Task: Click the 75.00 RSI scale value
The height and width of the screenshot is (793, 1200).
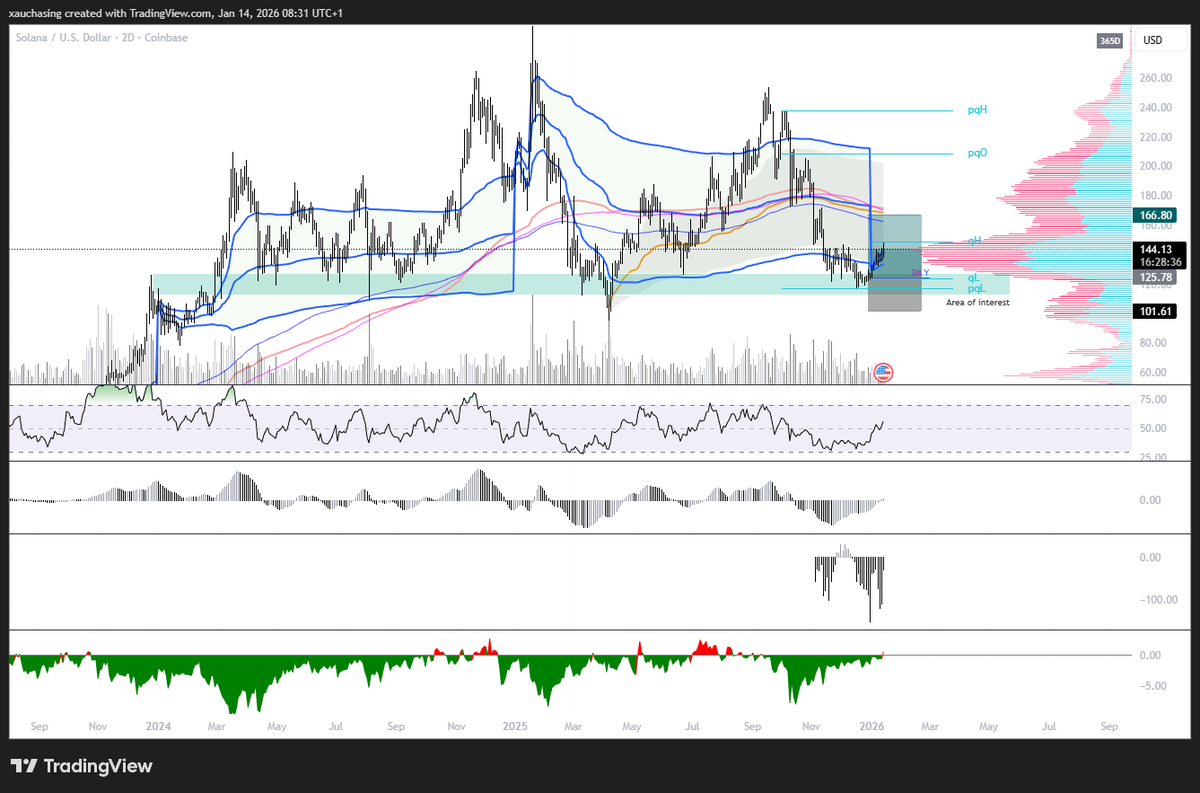Action: (x=1151, y=400)
